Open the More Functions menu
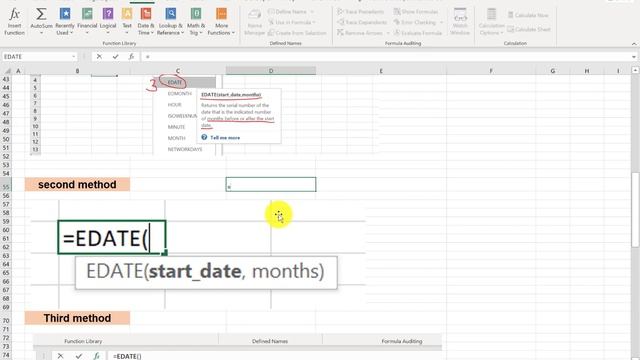This screenshot has width=640, height=360. (x=221, y=22)
